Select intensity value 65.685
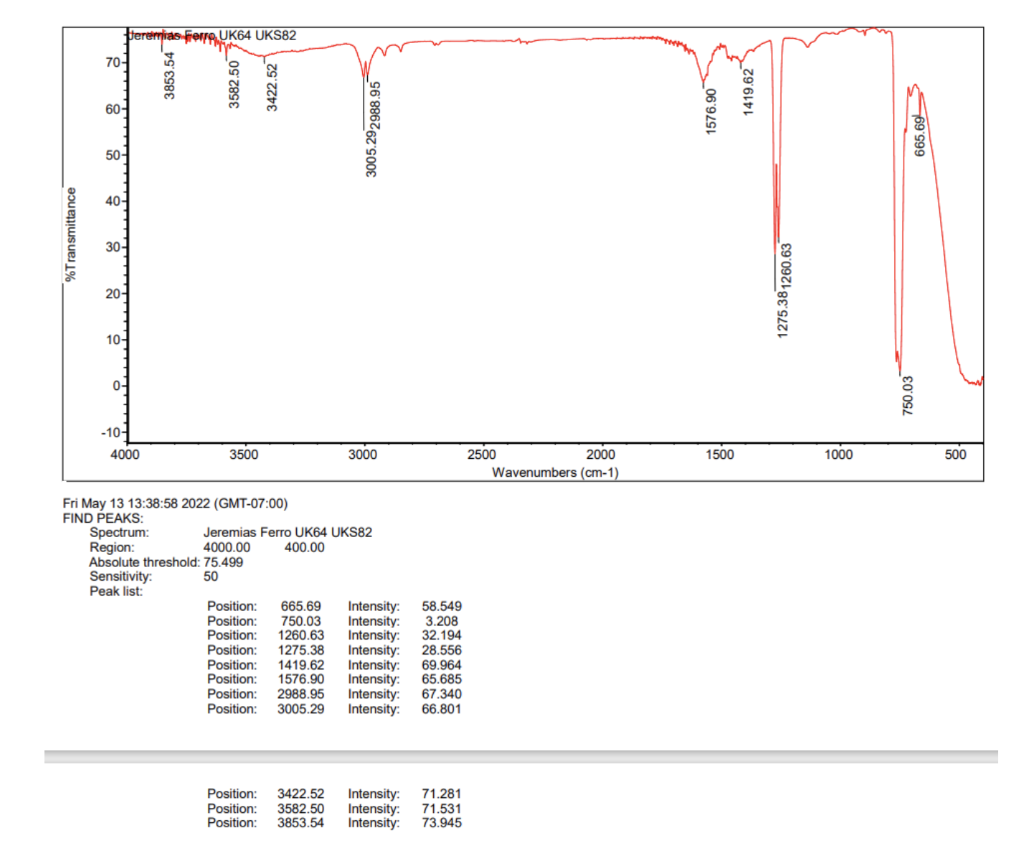This screenshot has height=856, width=1024. [441, 679]
